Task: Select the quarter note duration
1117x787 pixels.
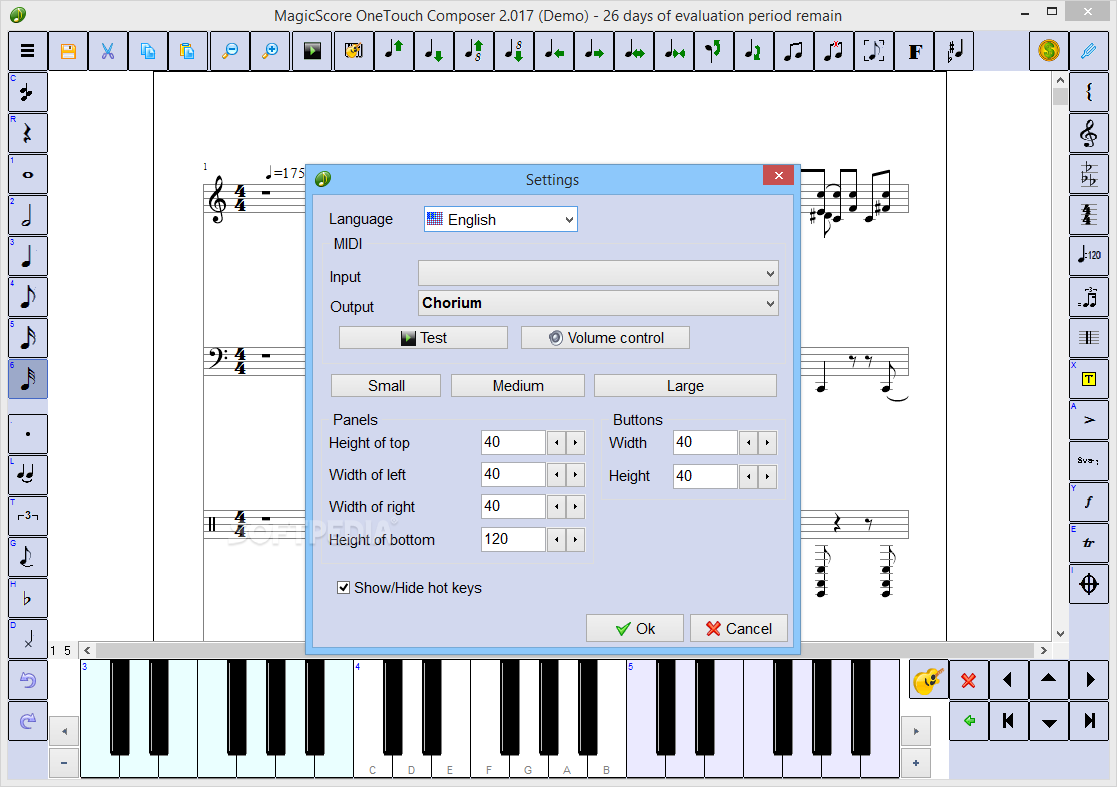Action: point(28,256)
